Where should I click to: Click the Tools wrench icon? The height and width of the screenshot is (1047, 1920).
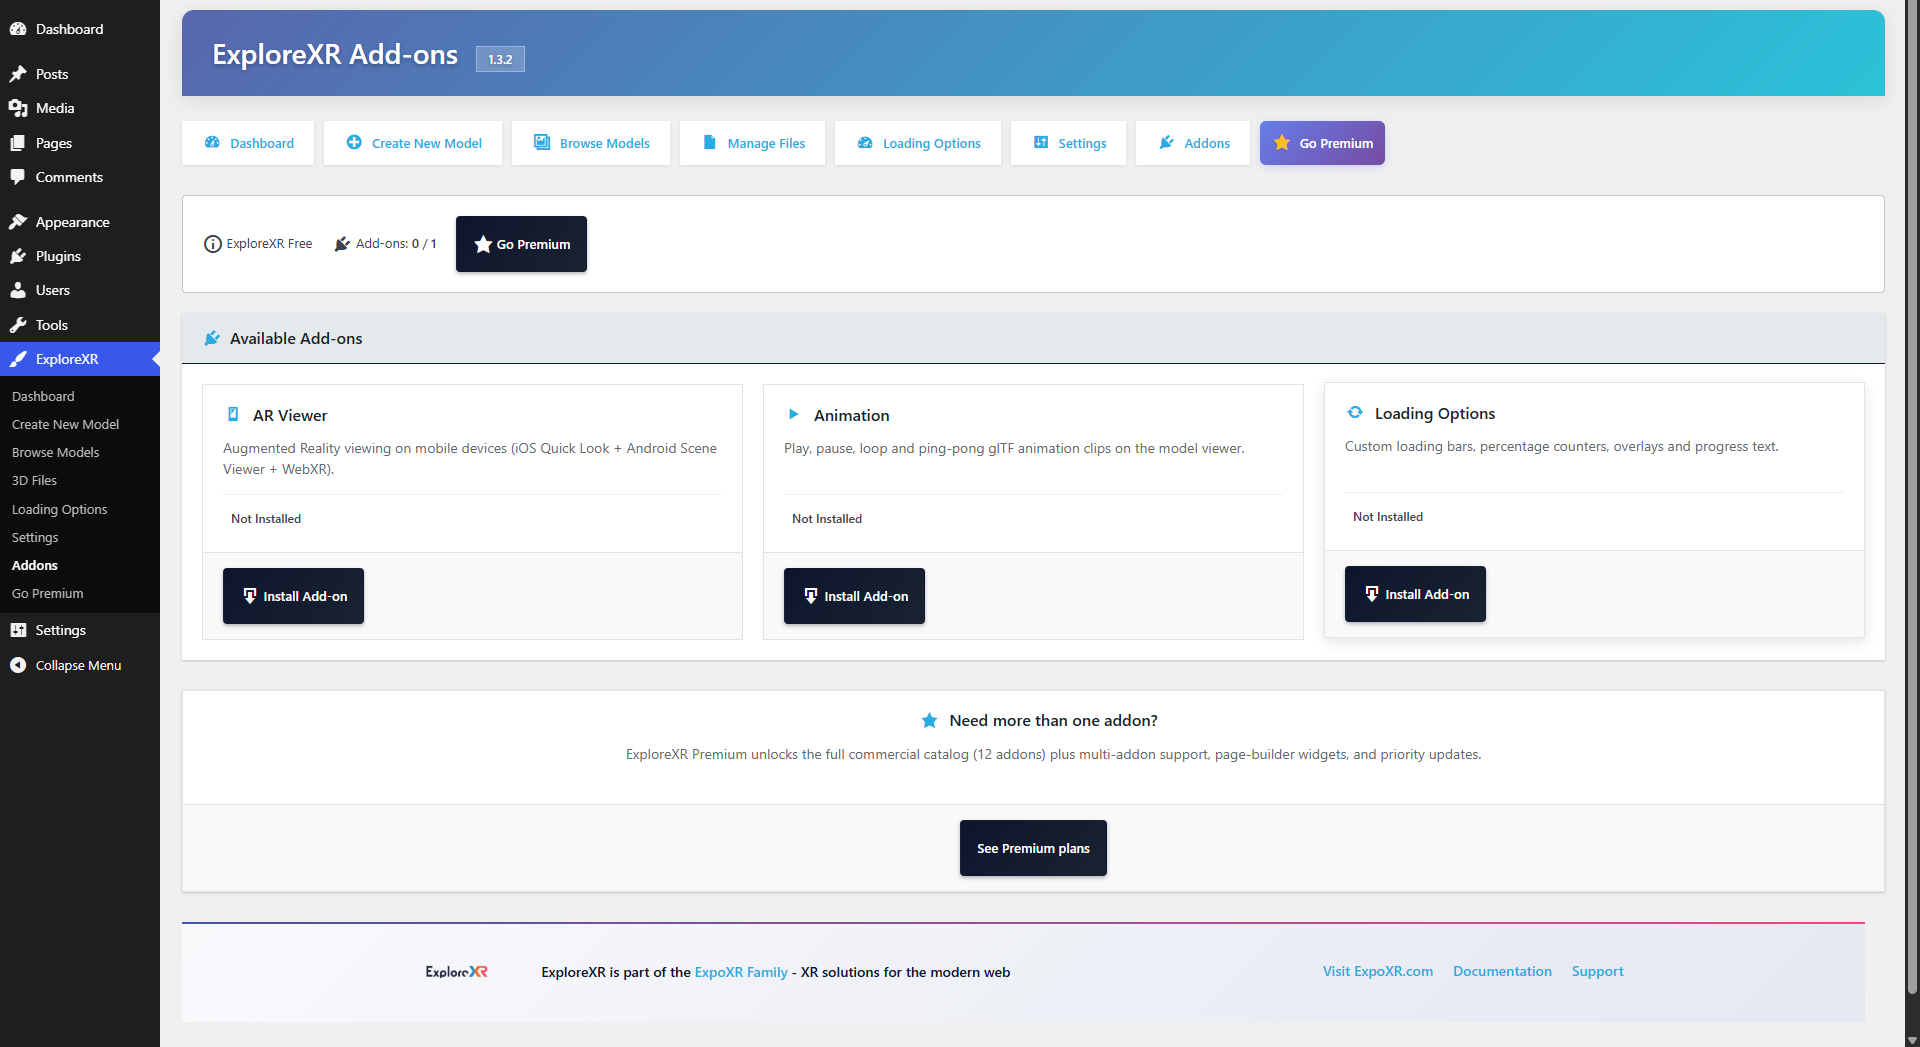point(18,325)
